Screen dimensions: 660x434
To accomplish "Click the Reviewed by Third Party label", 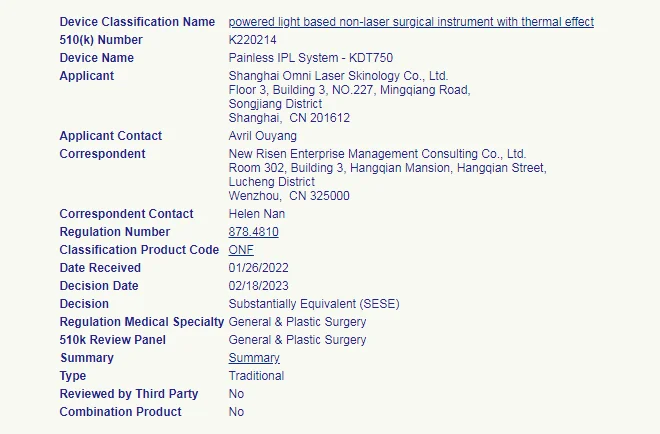I will 129,394.
